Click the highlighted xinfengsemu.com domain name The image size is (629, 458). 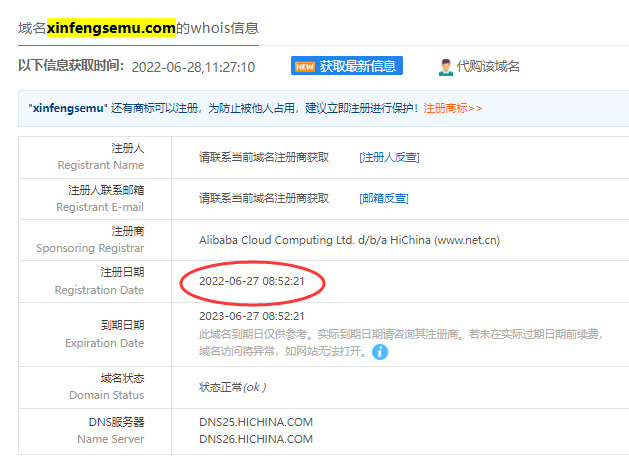tap(111, 28)
